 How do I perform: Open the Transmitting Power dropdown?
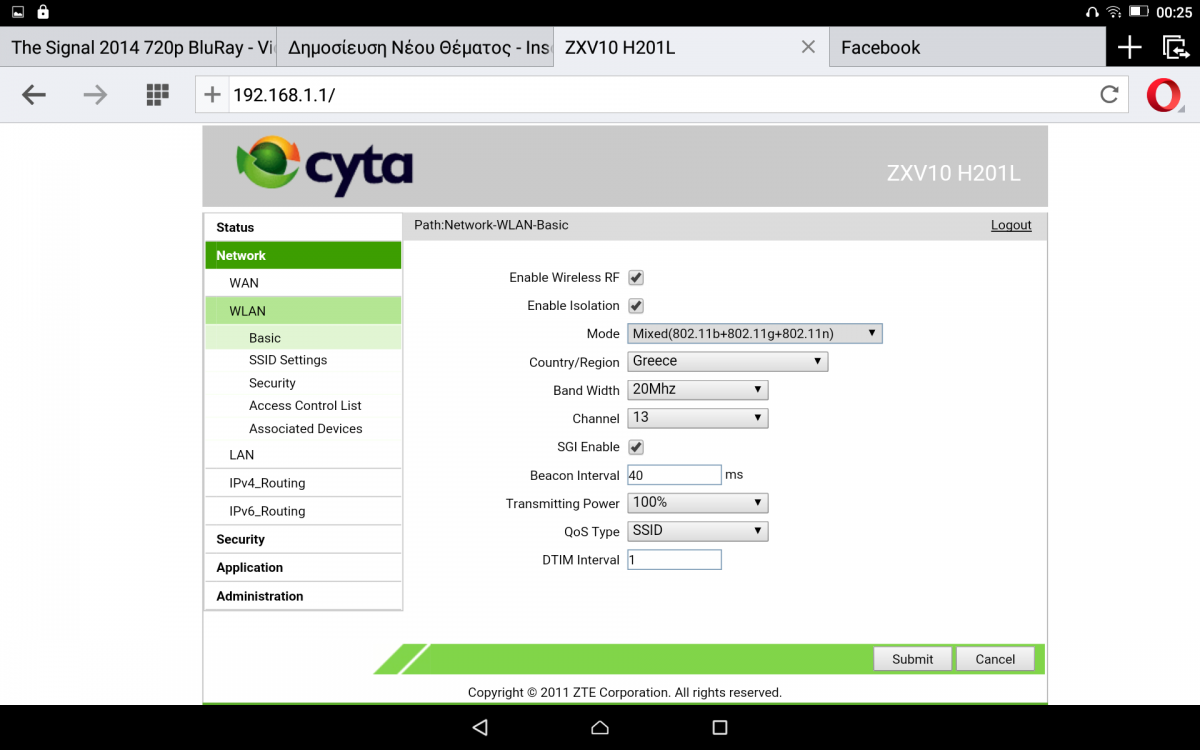tap(697, 502)
